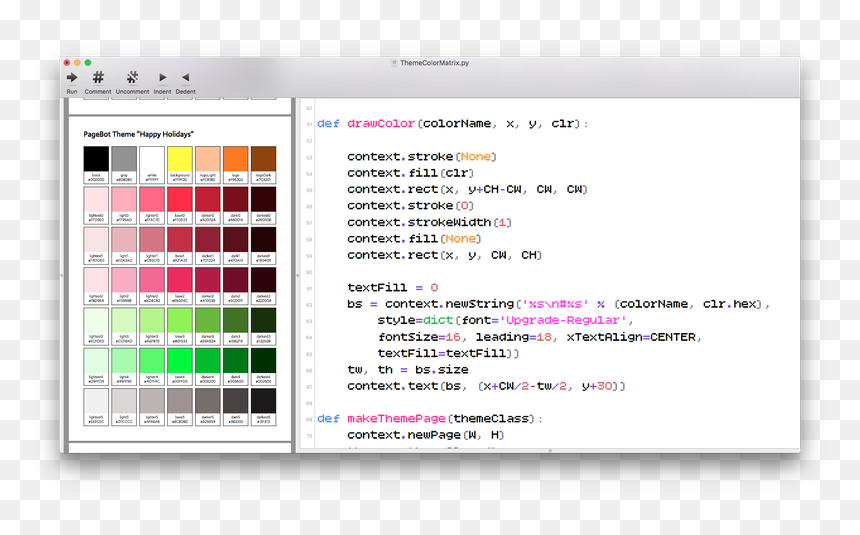Click the 'context.fill(None)' line

414,239
